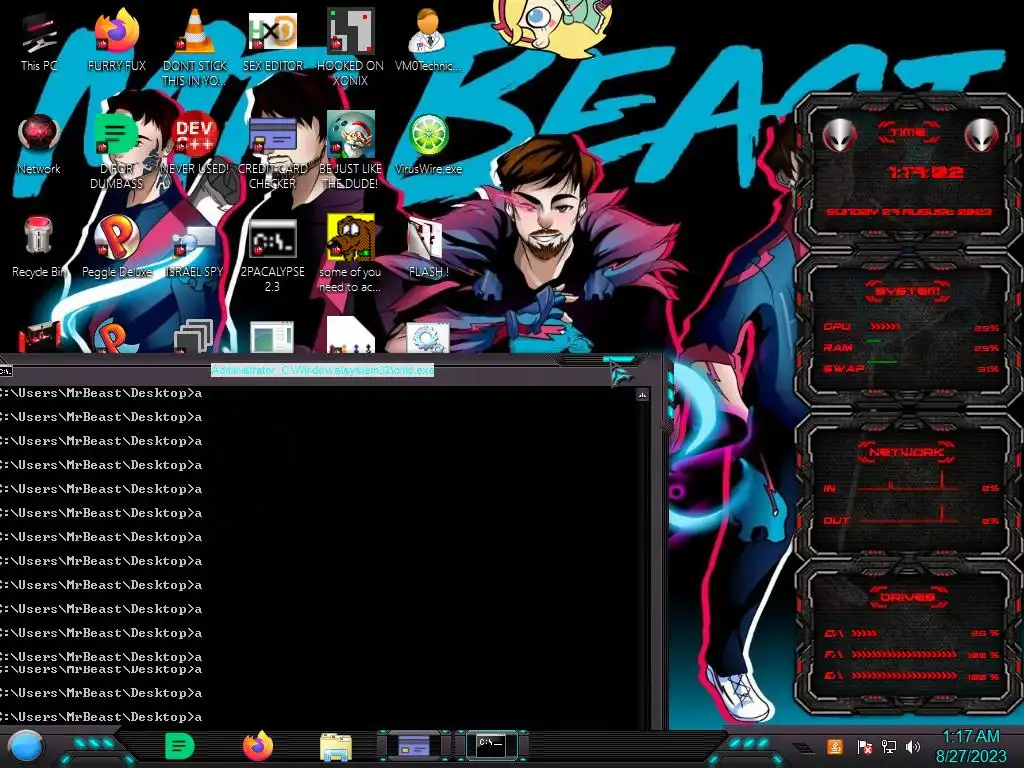Viewport: 1024px width, 768px height.
Task: Launch the VLC cone shortcut on desktop
Action: [195, 47]
